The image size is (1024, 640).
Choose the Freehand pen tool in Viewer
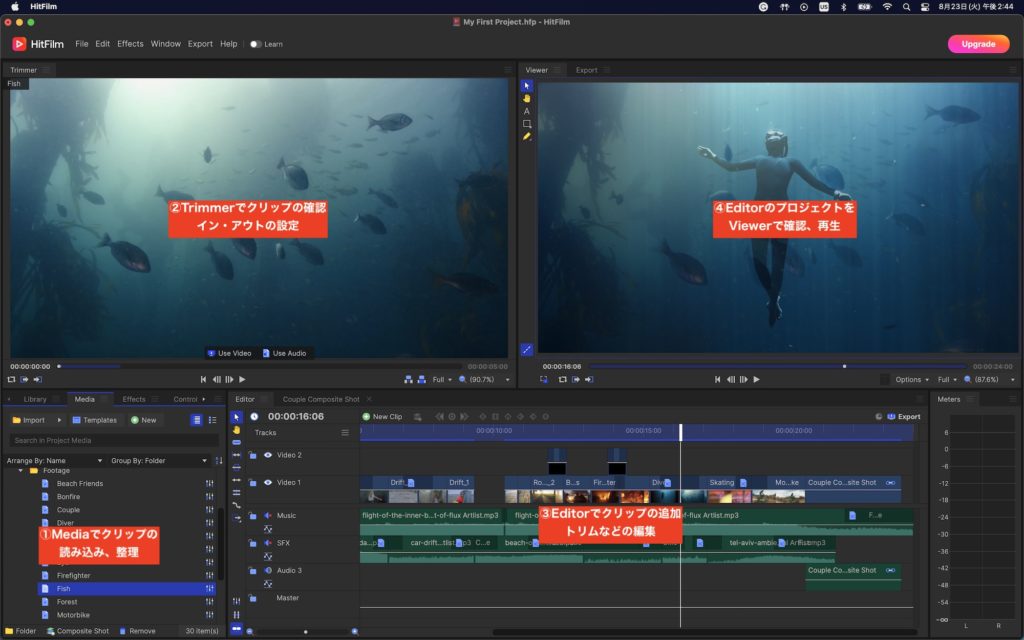527,137
